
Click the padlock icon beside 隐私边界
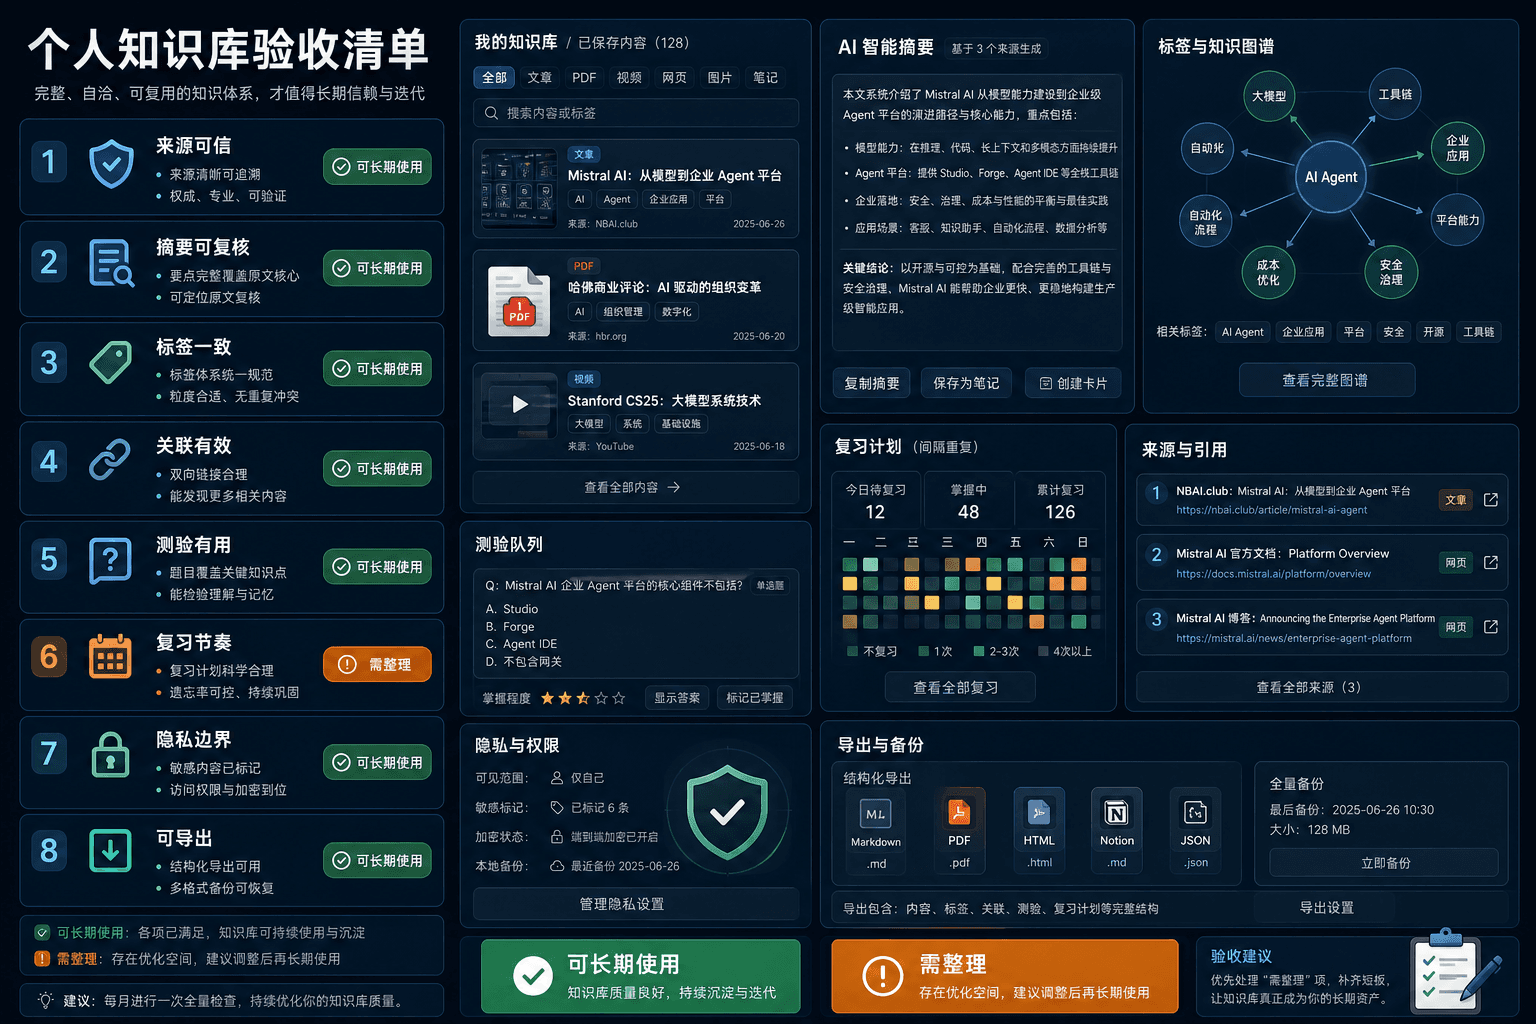coord(111,755)
